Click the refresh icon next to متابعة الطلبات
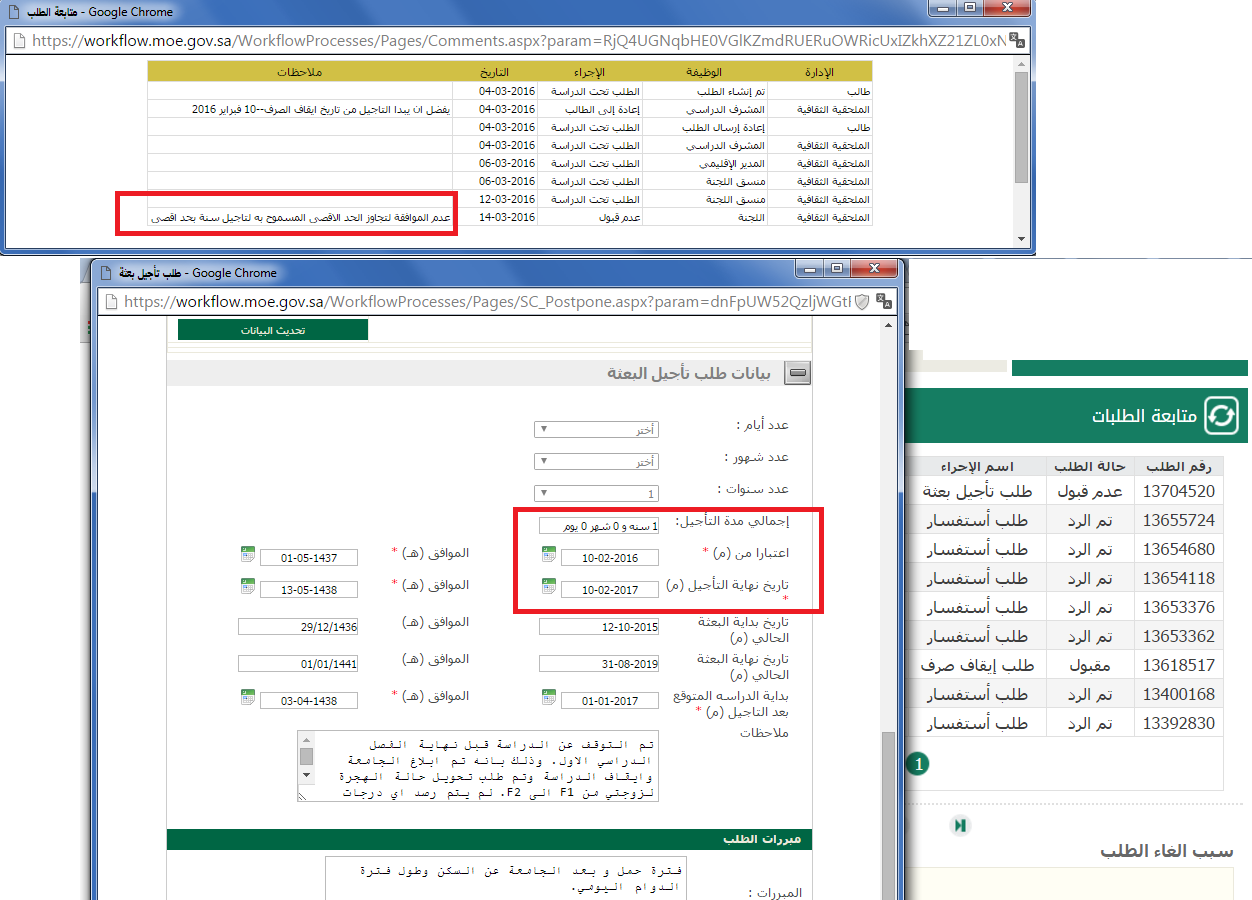The width and height of the screenshot is (1252, 900). 1221,416
